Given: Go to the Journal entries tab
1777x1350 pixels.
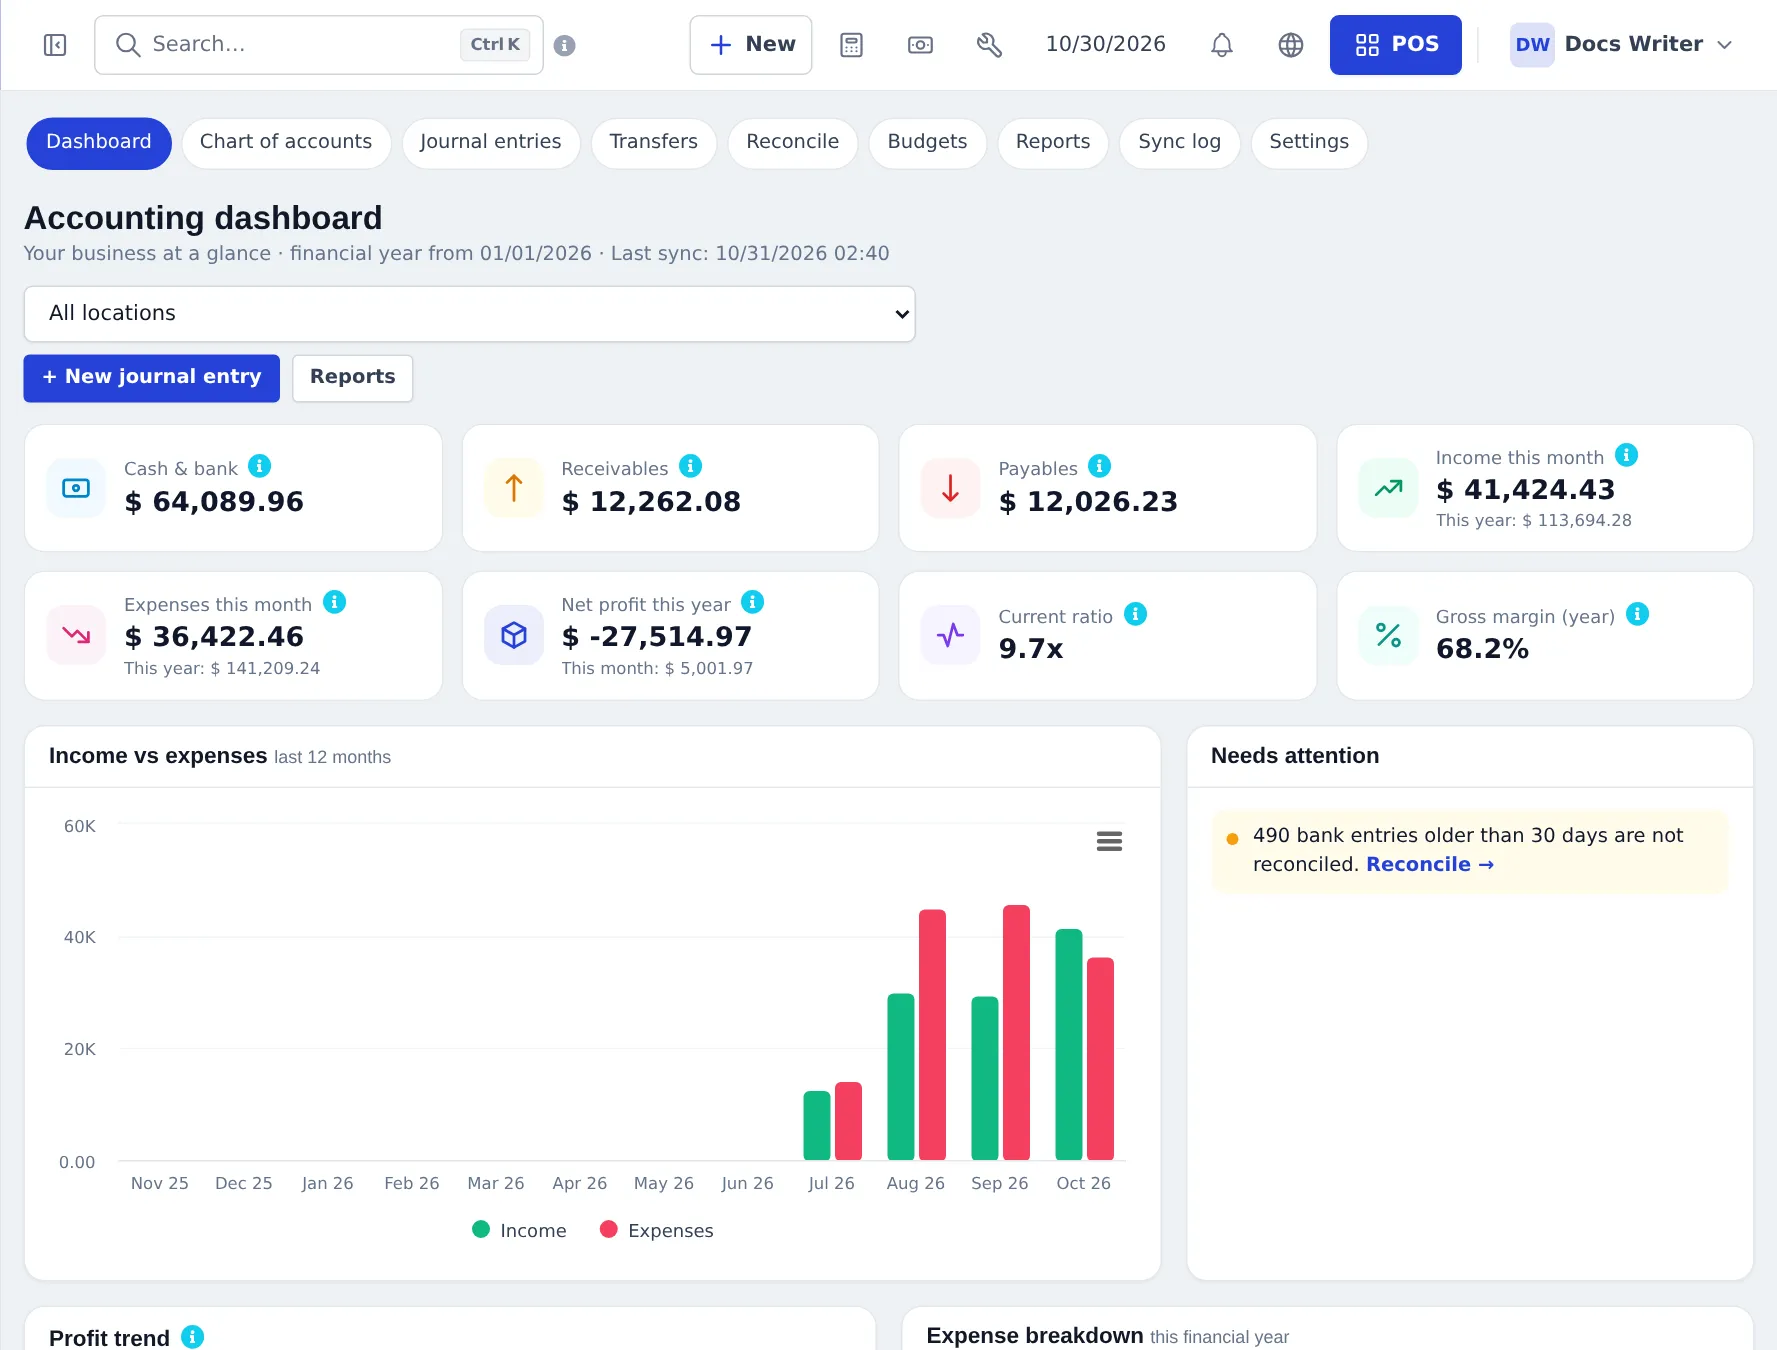Looking at the screenshot, I should coord(491,142).
